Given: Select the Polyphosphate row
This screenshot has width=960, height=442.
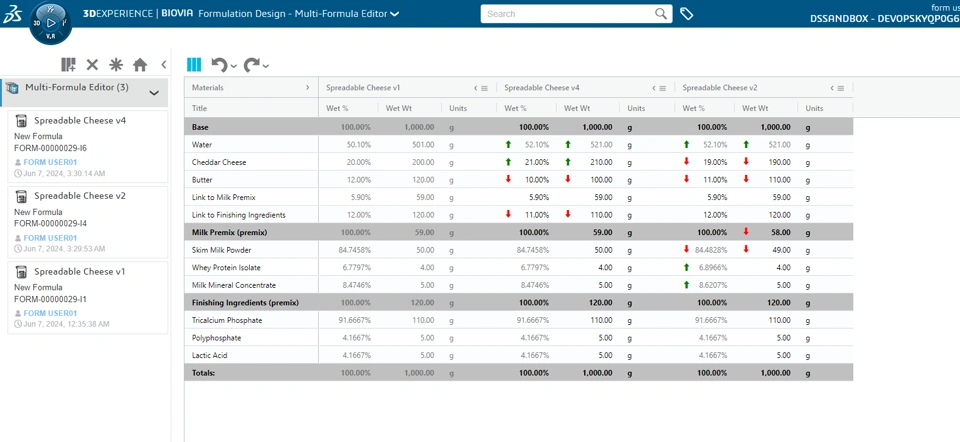Looking at the screenshot, I should [x=519, y=338].
